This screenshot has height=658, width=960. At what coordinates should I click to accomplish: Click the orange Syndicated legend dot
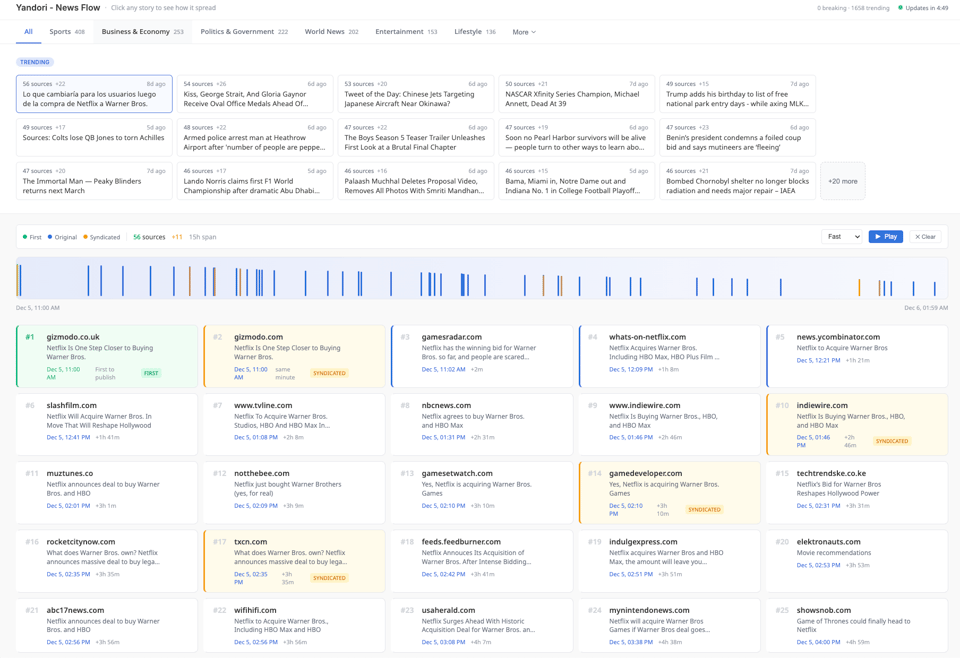85,237
